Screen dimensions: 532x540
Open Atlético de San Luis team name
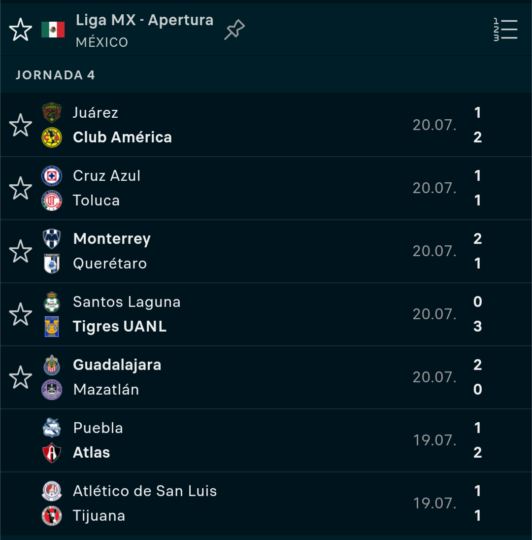pyautogui.click(x=145, y=491)
